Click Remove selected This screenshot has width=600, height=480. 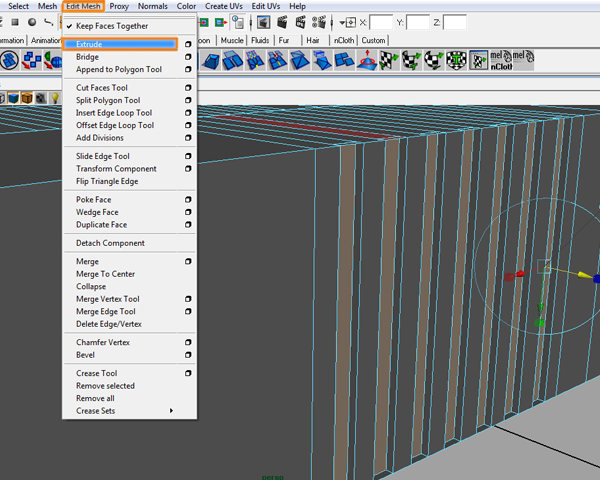click(105, 386)
